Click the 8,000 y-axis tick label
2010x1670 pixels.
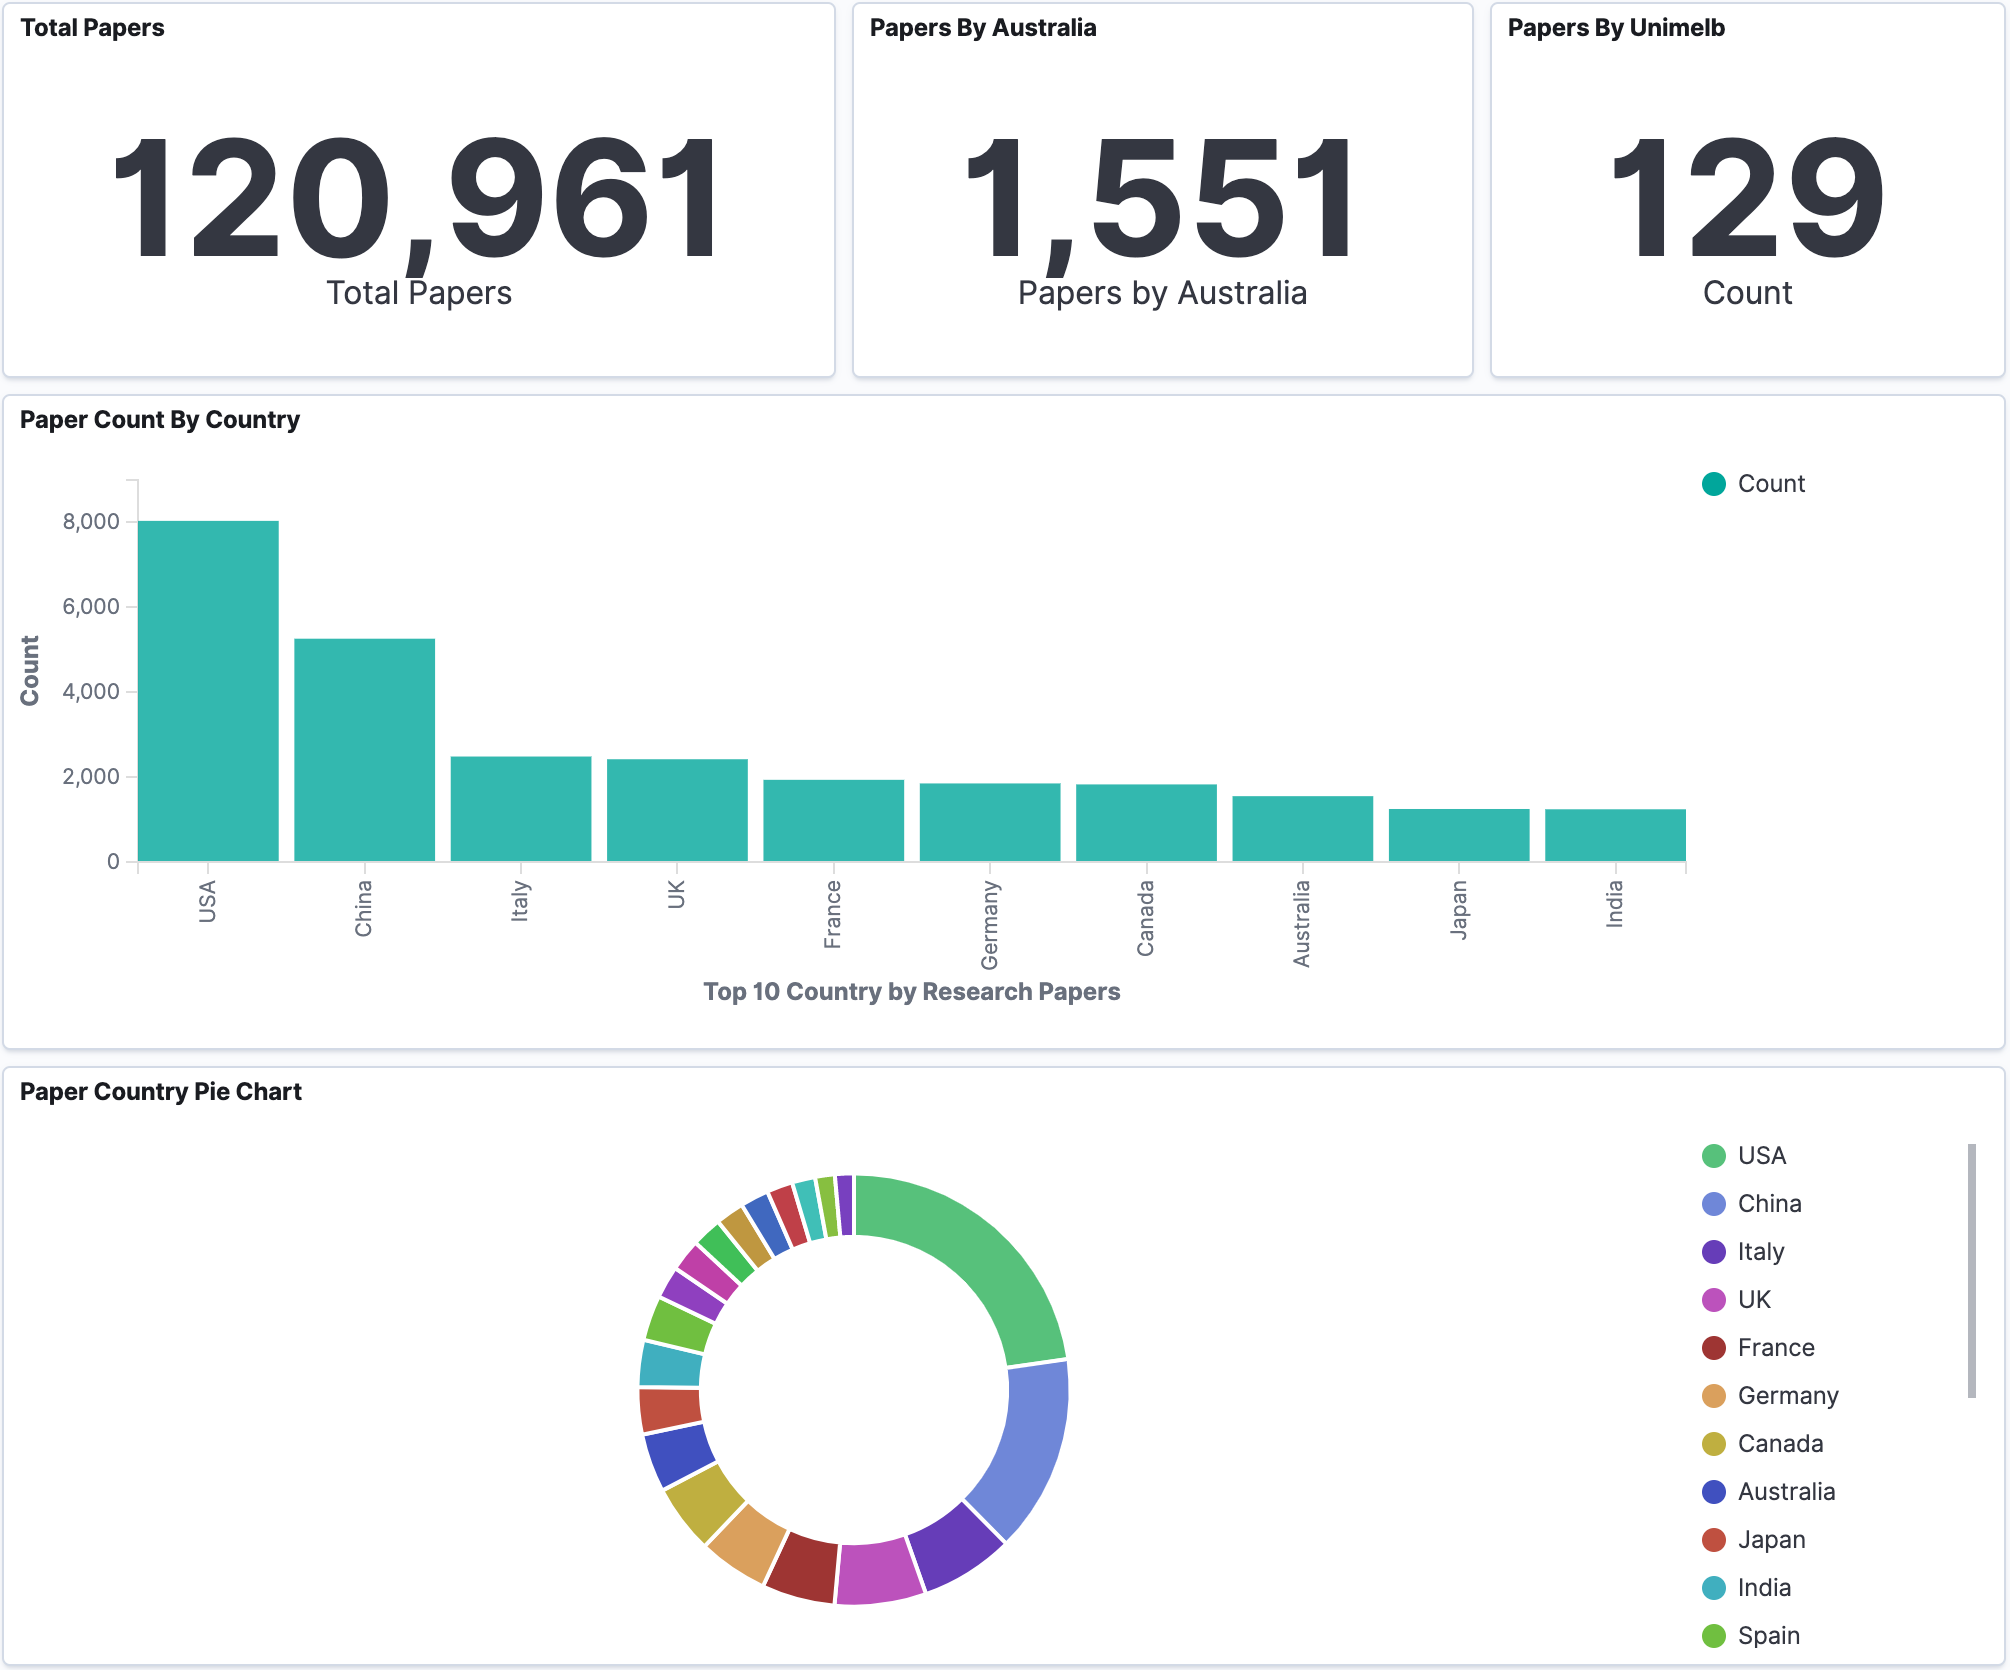(x=91, y=521)
